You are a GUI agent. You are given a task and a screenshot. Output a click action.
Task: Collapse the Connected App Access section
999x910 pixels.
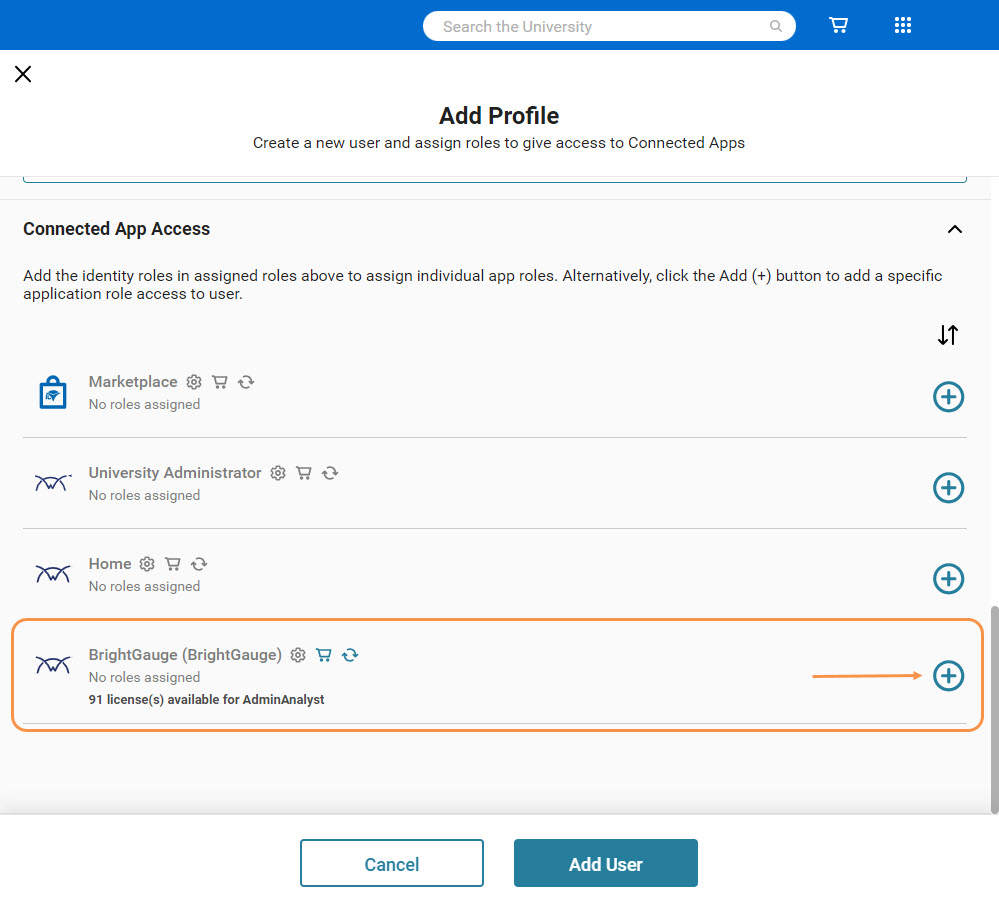click(954, 229)
